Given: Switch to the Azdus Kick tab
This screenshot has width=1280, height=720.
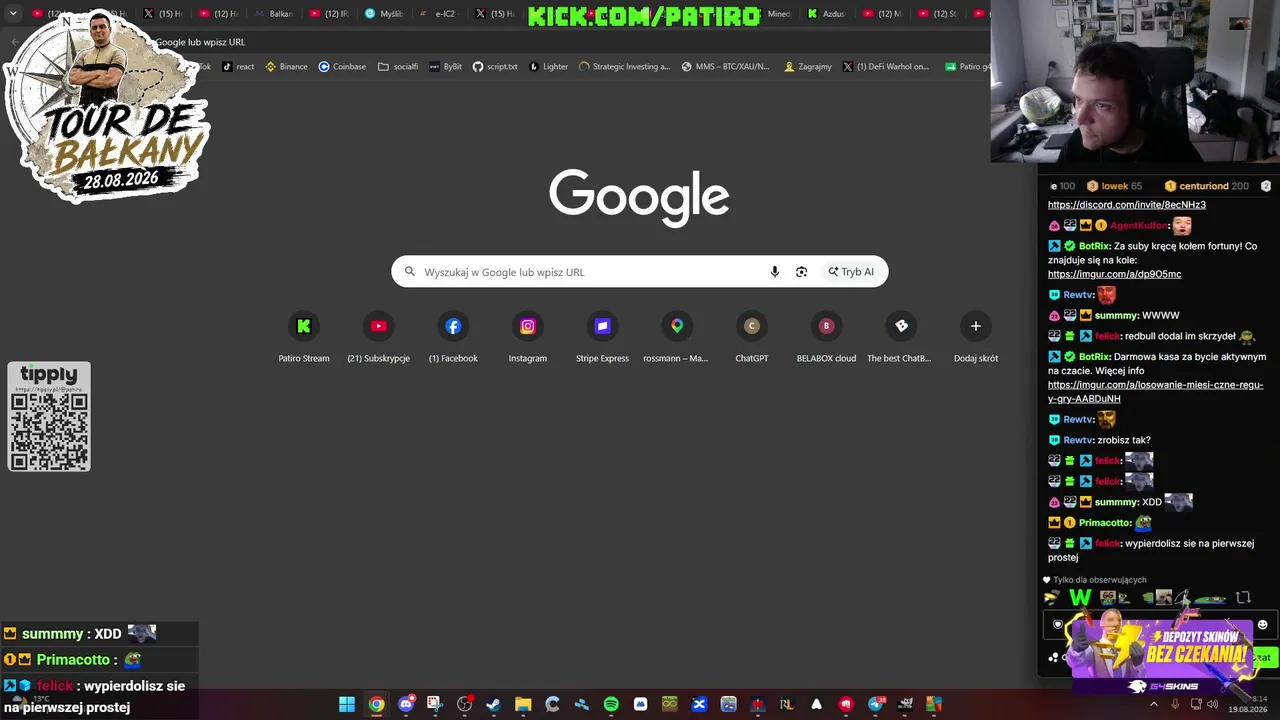Looking at the screenshot, I should click(x=826, y=14).
